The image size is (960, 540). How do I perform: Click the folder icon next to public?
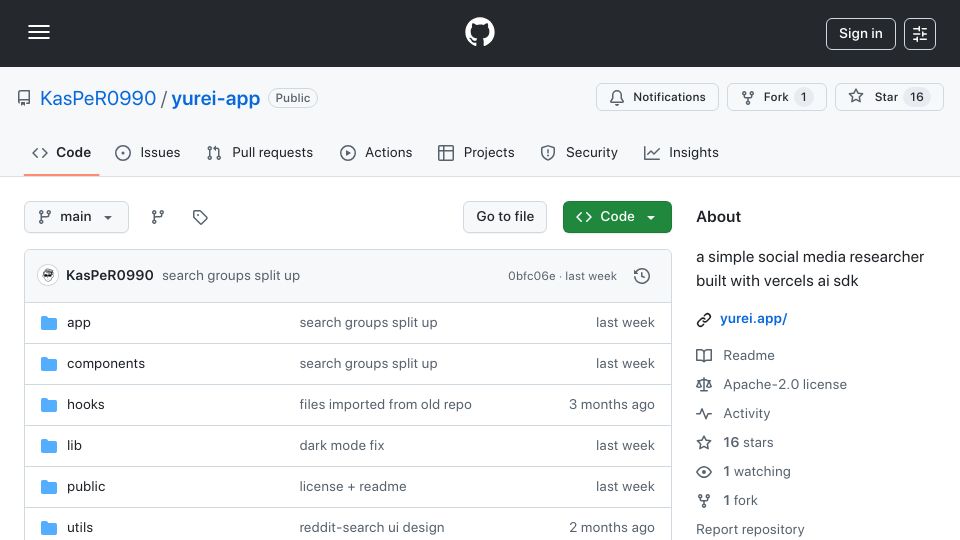coord(49,487)
